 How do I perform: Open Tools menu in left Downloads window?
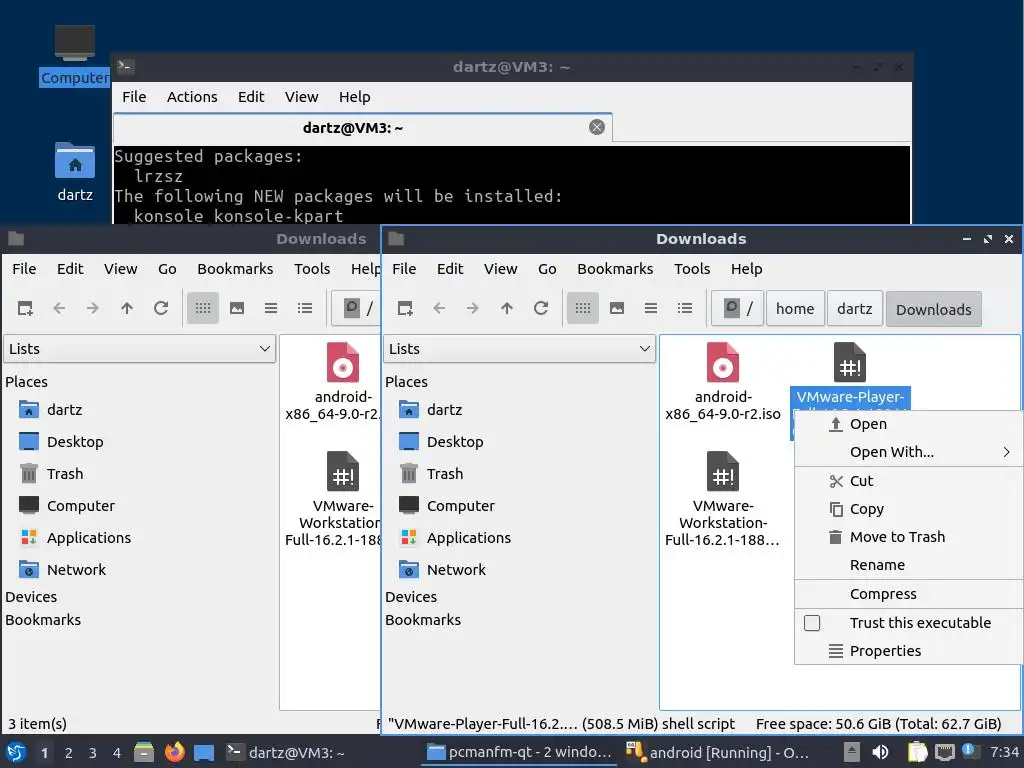coord(312,268)
